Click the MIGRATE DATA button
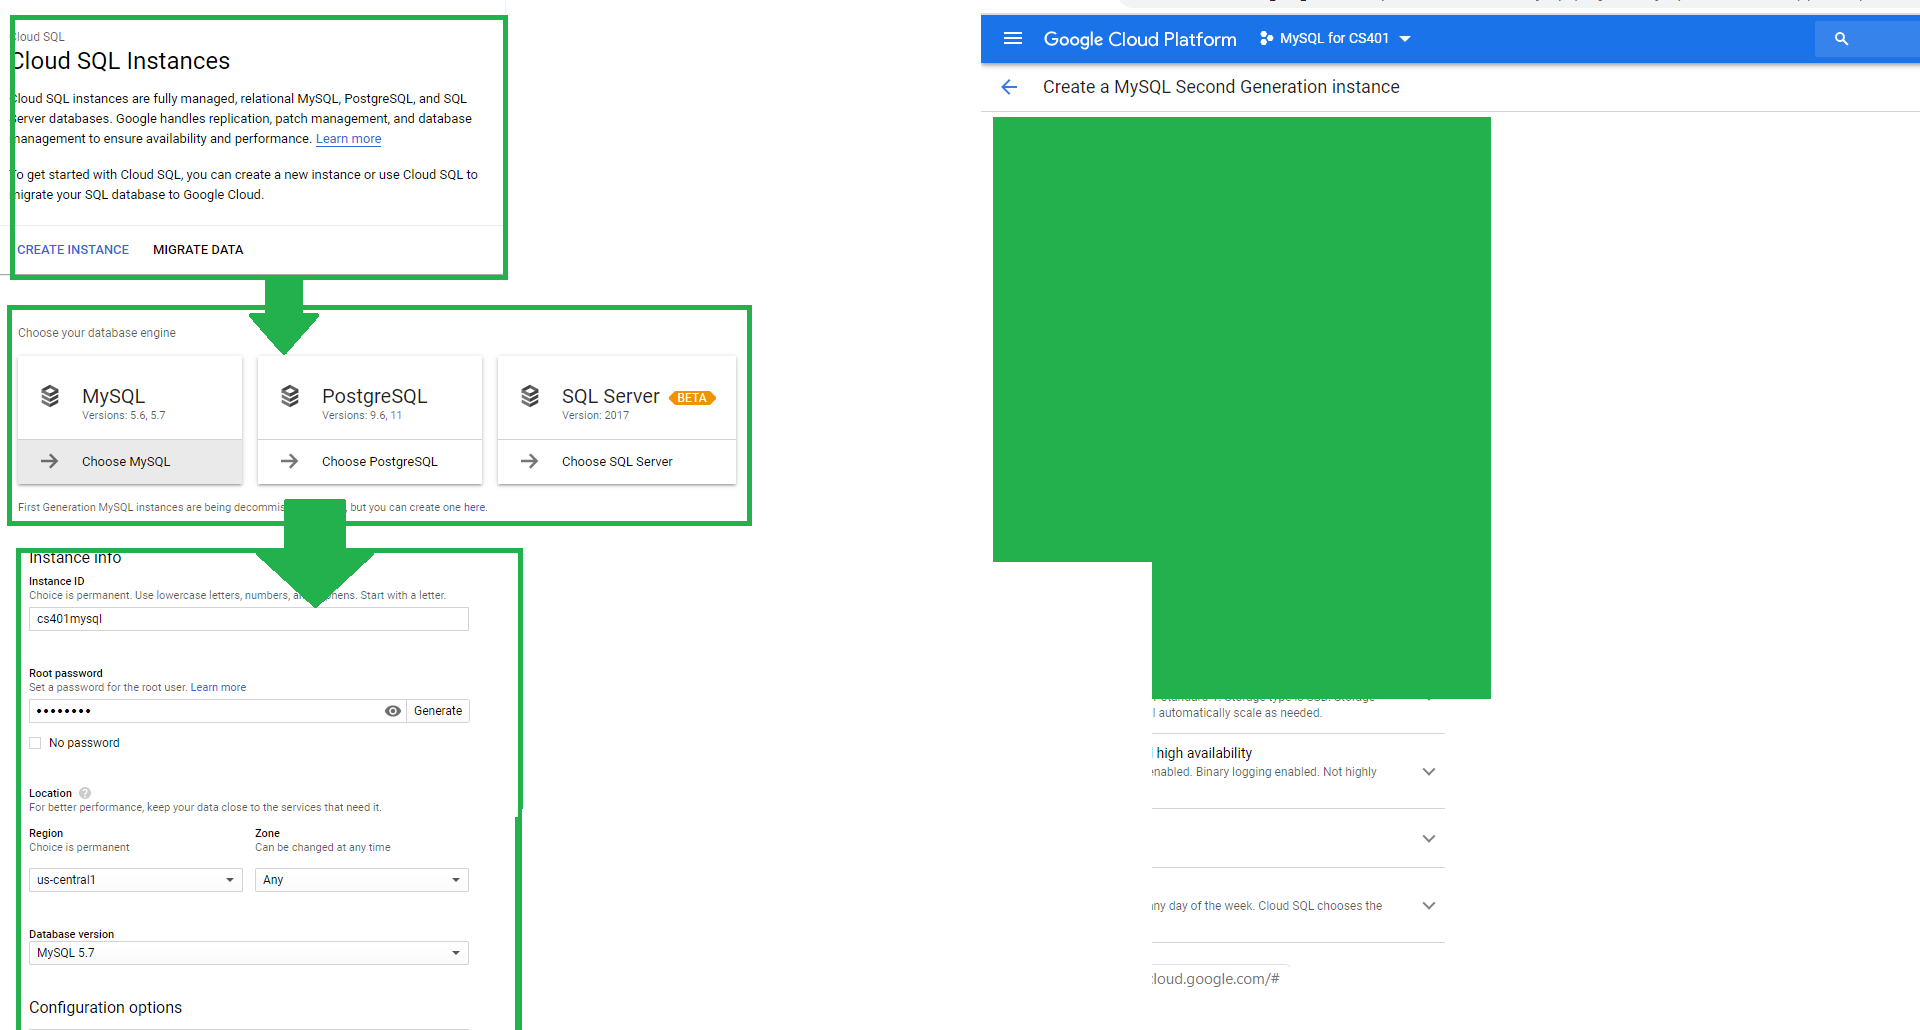This screenshot has width=1920, height=1030. pos(198,250)
